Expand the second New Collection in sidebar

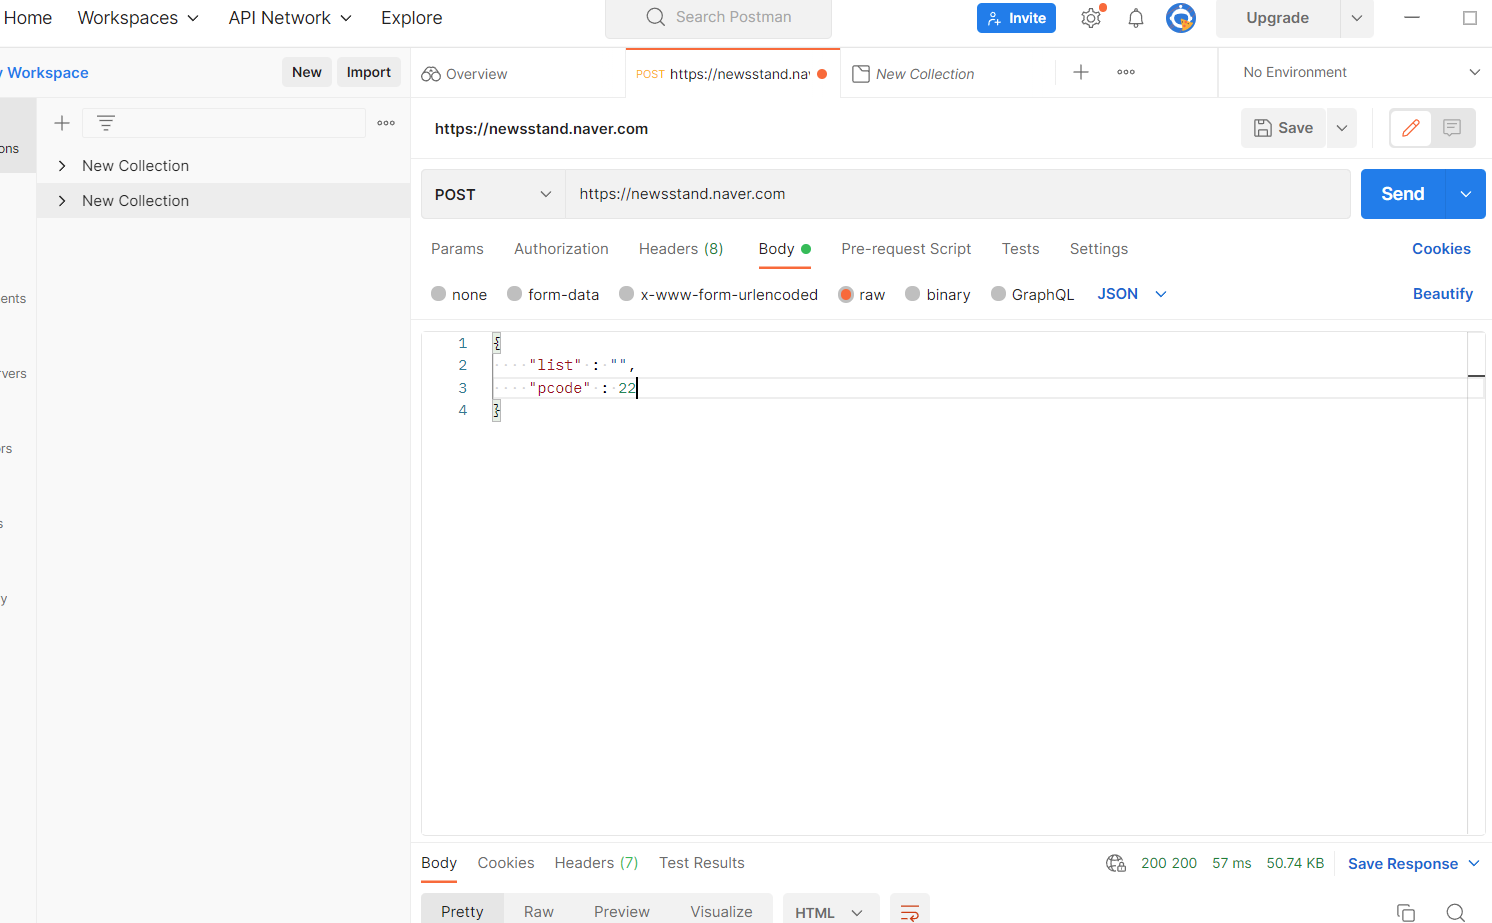(62, 201)
